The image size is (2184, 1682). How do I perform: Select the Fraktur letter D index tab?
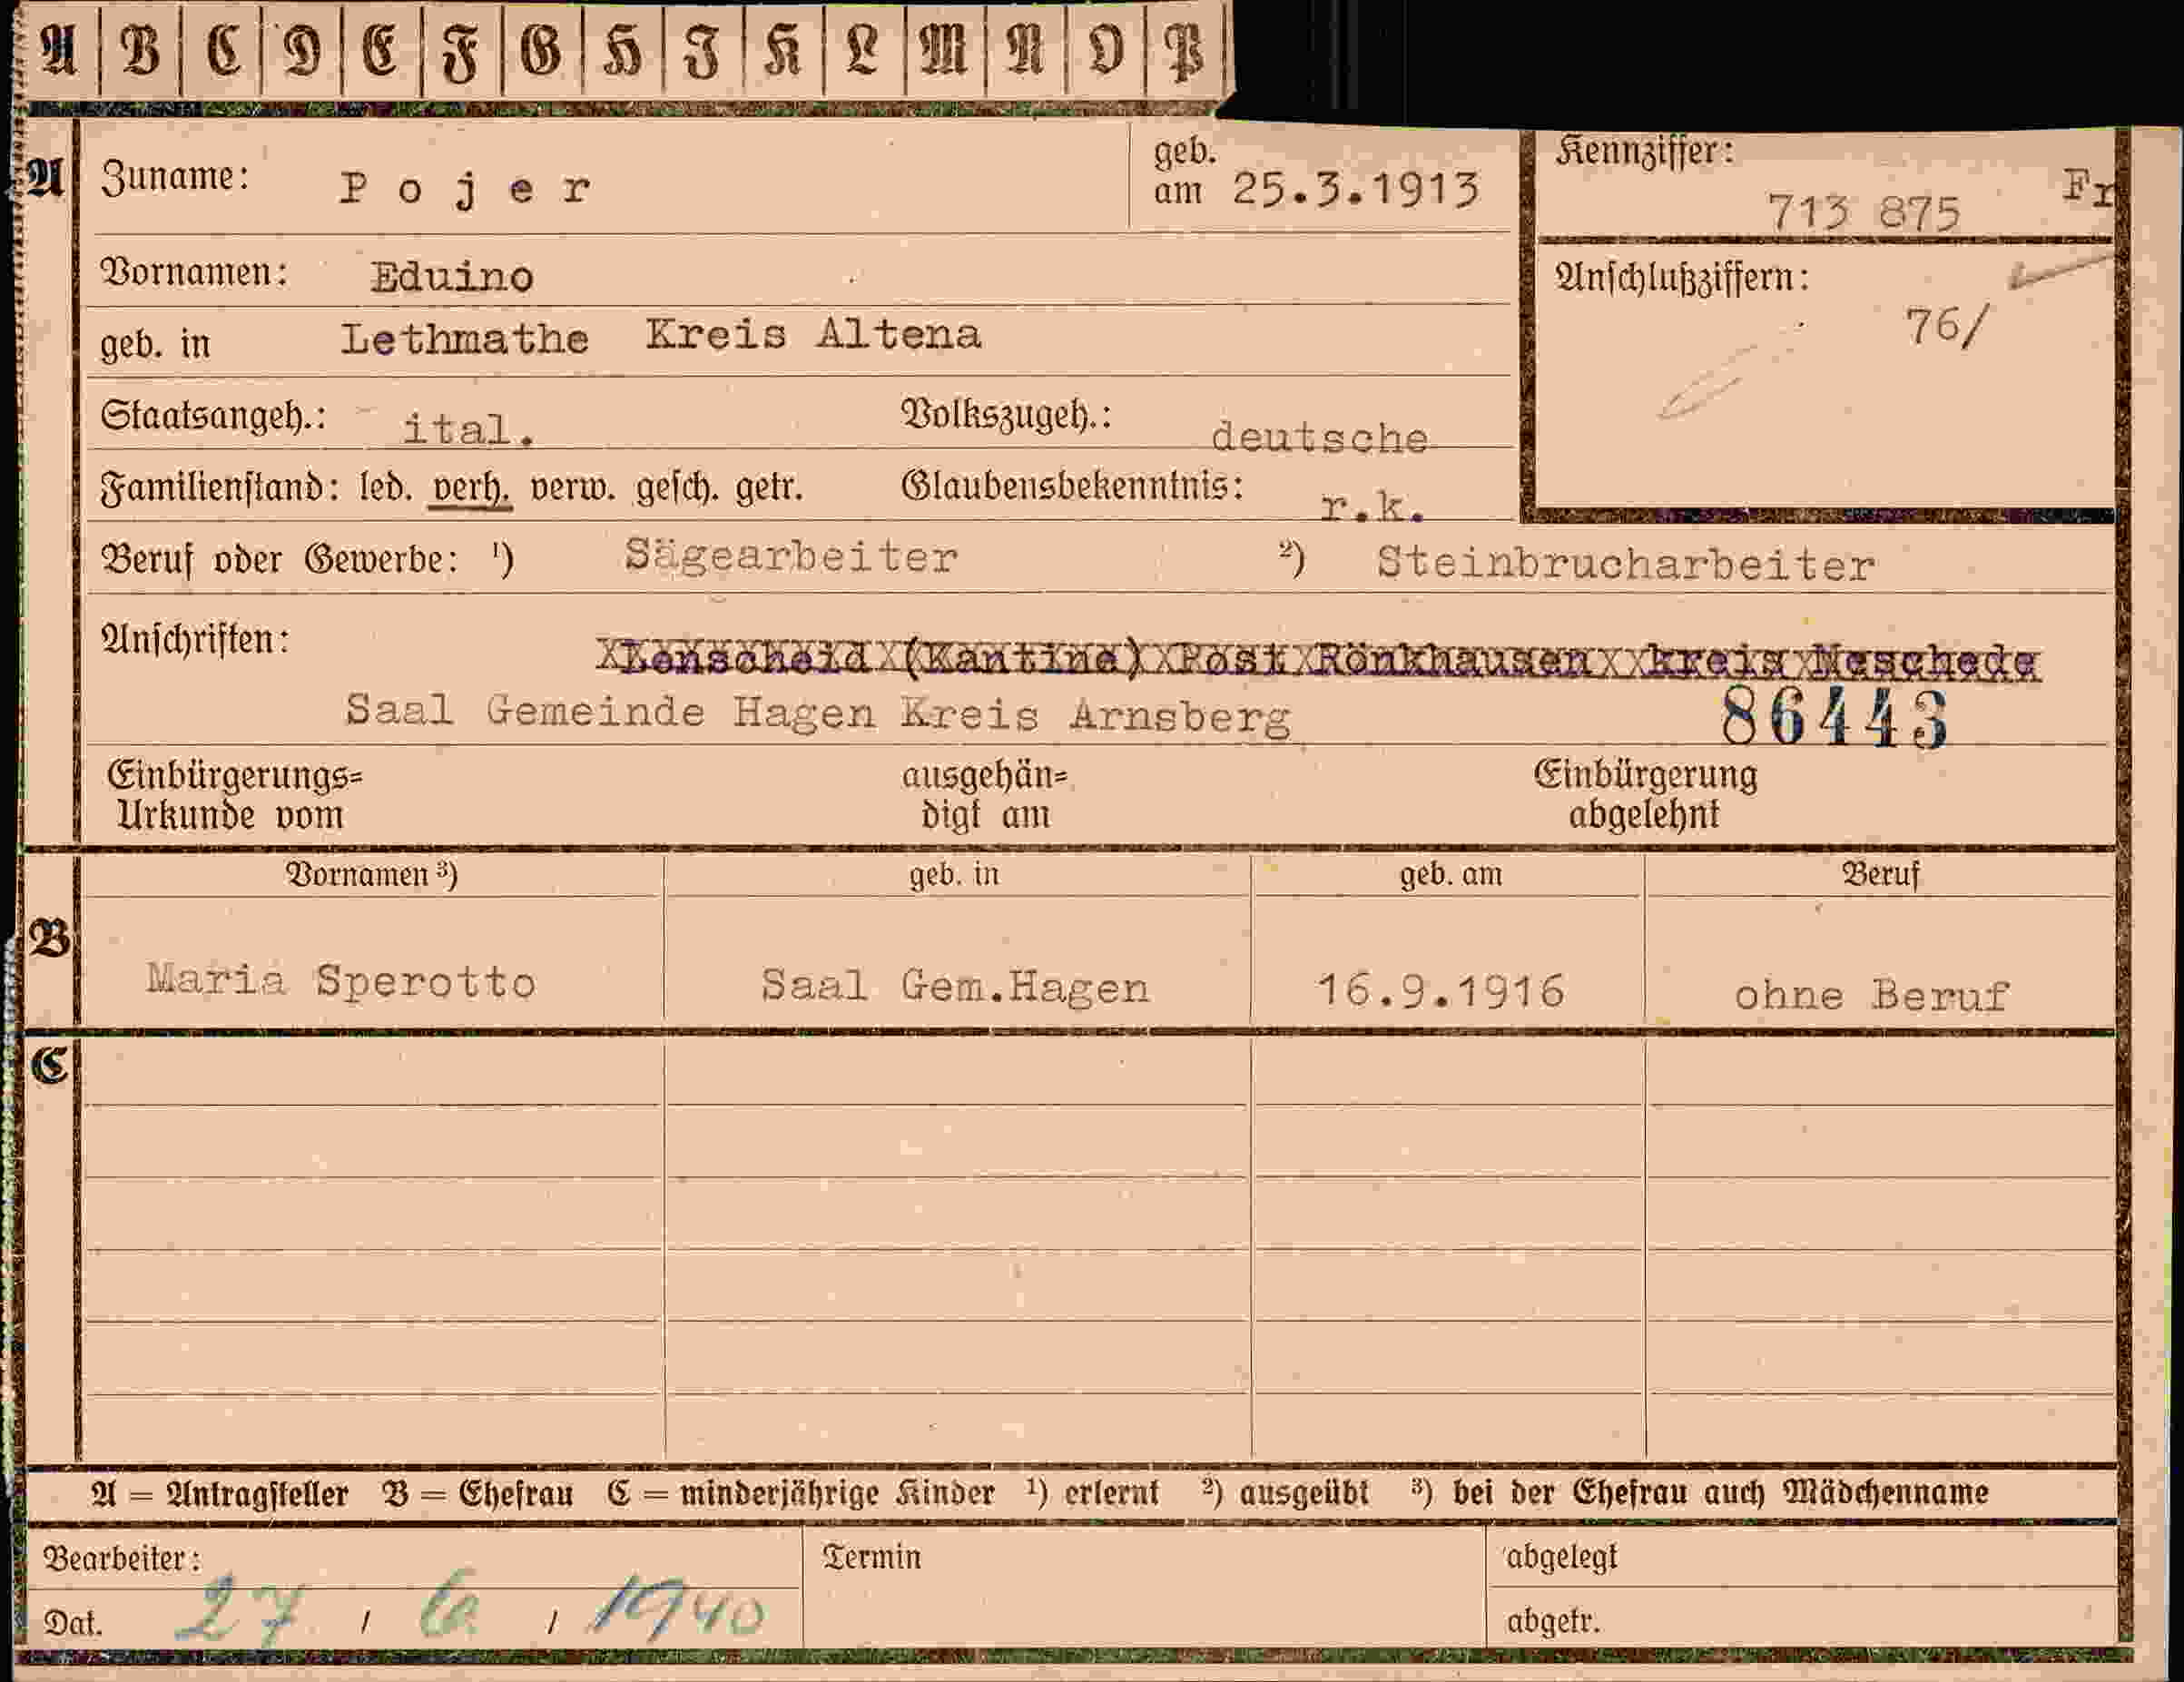point(301,50)
